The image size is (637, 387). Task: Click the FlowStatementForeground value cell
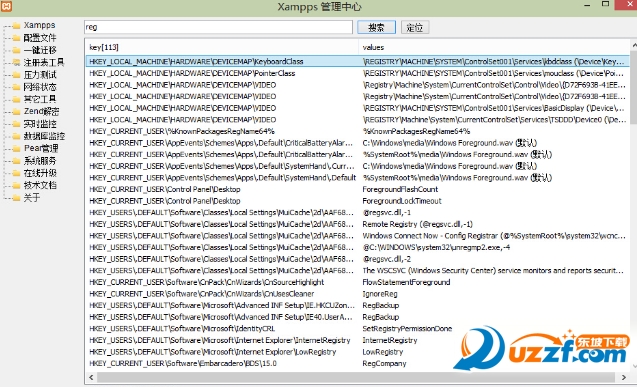coord(406,282)
